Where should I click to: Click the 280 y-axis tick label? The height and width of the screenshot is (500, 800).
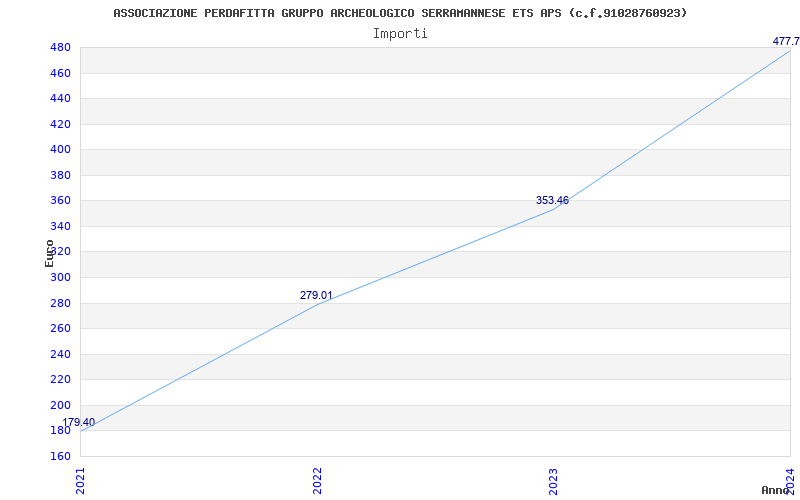coord(60,303)
